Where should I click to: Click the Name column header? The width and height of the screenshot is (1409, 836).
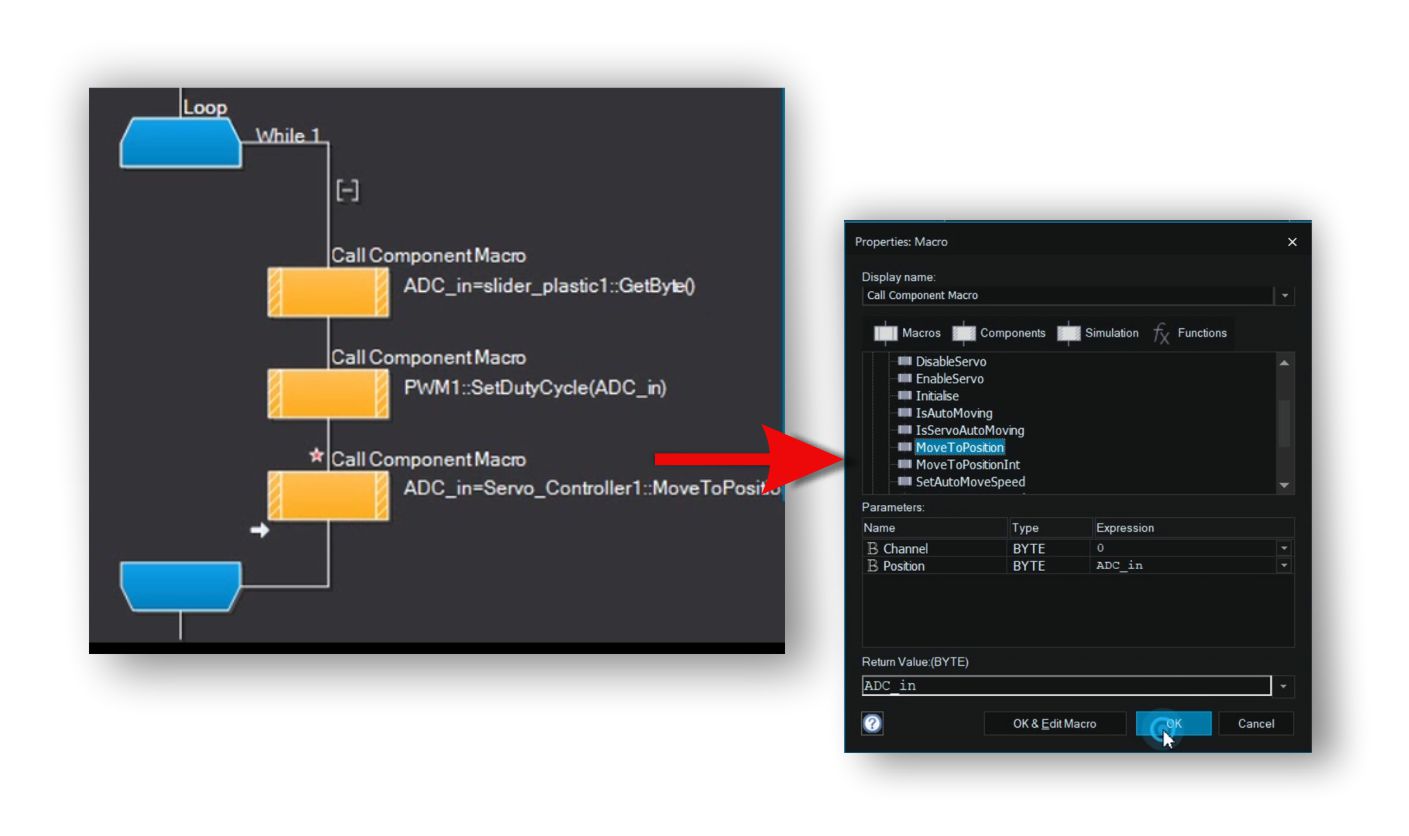coord(935,528)
